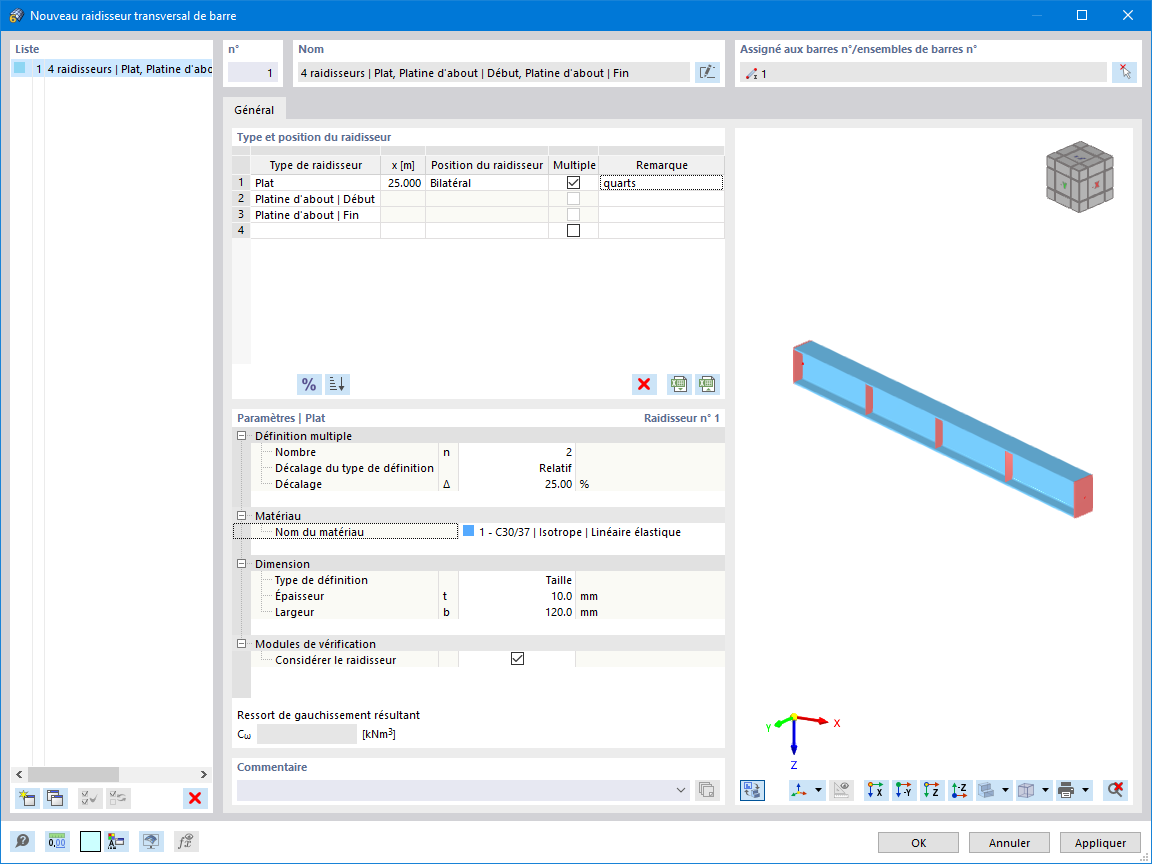Open the solid display mode dropdown arrow

(1005, 790)
